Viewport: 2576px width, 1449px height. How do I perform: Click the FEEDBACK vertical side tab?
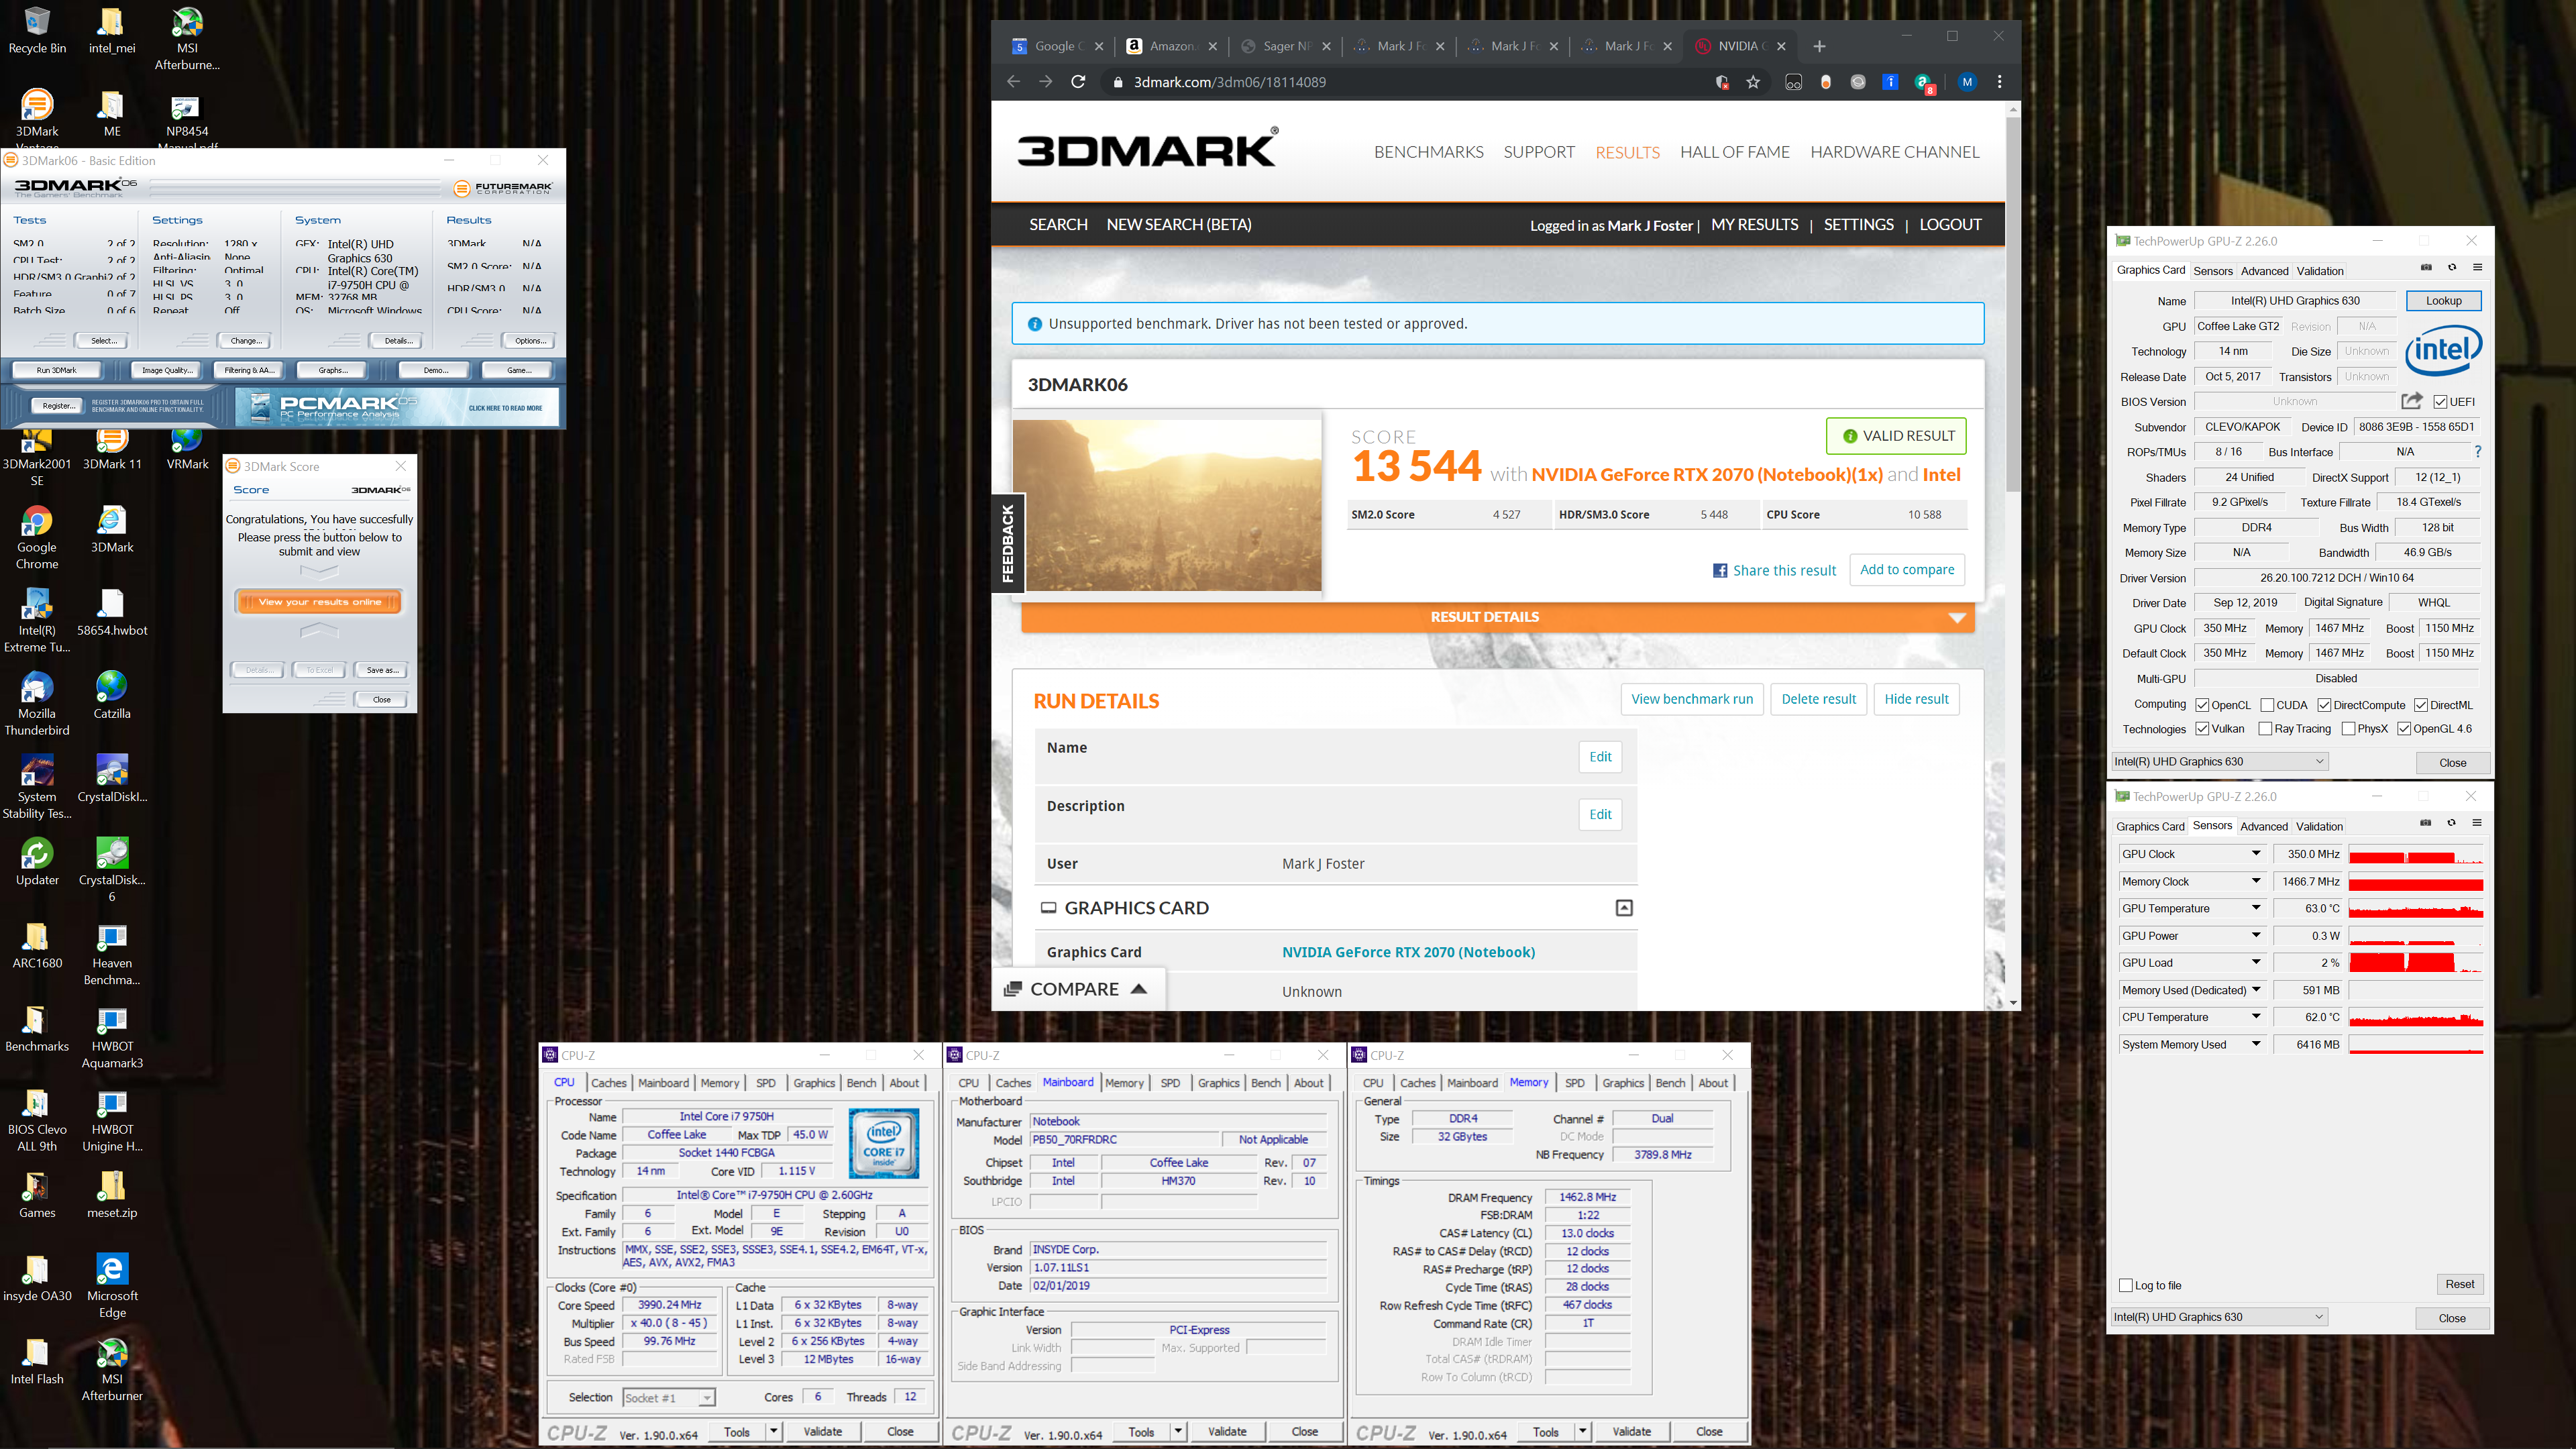point(1008,544)
